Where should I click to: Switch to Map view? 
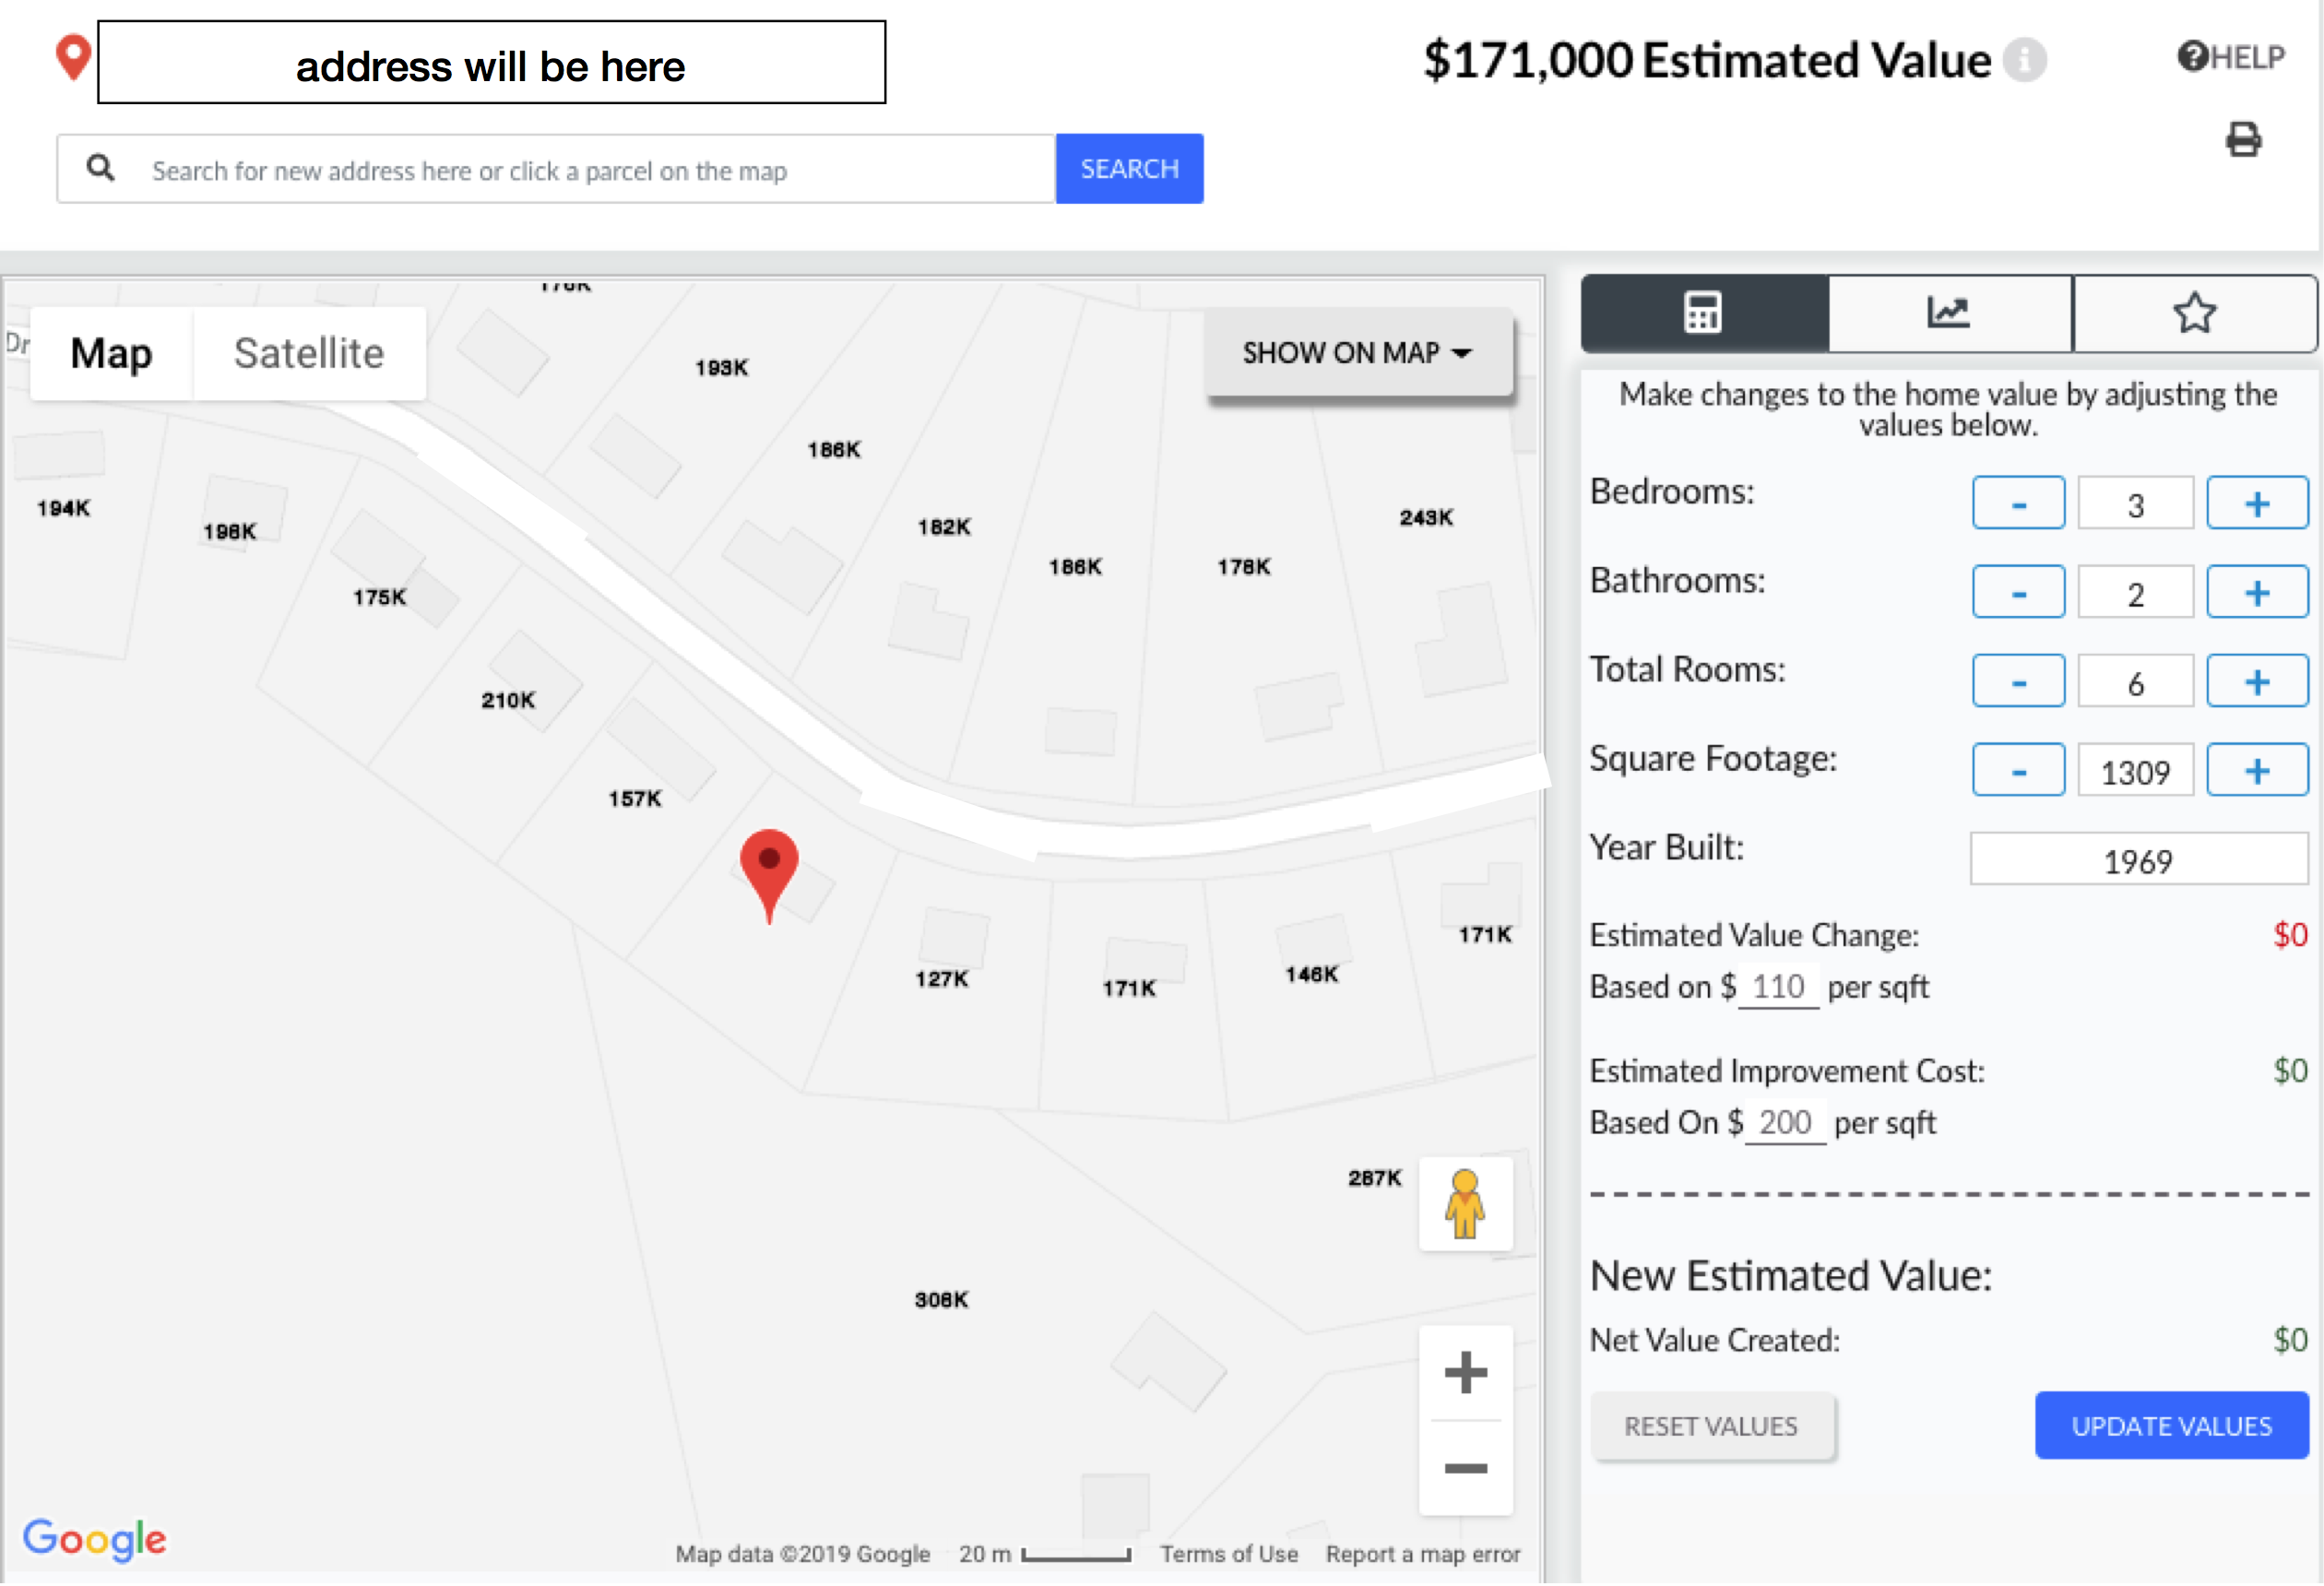click(111, 353)
